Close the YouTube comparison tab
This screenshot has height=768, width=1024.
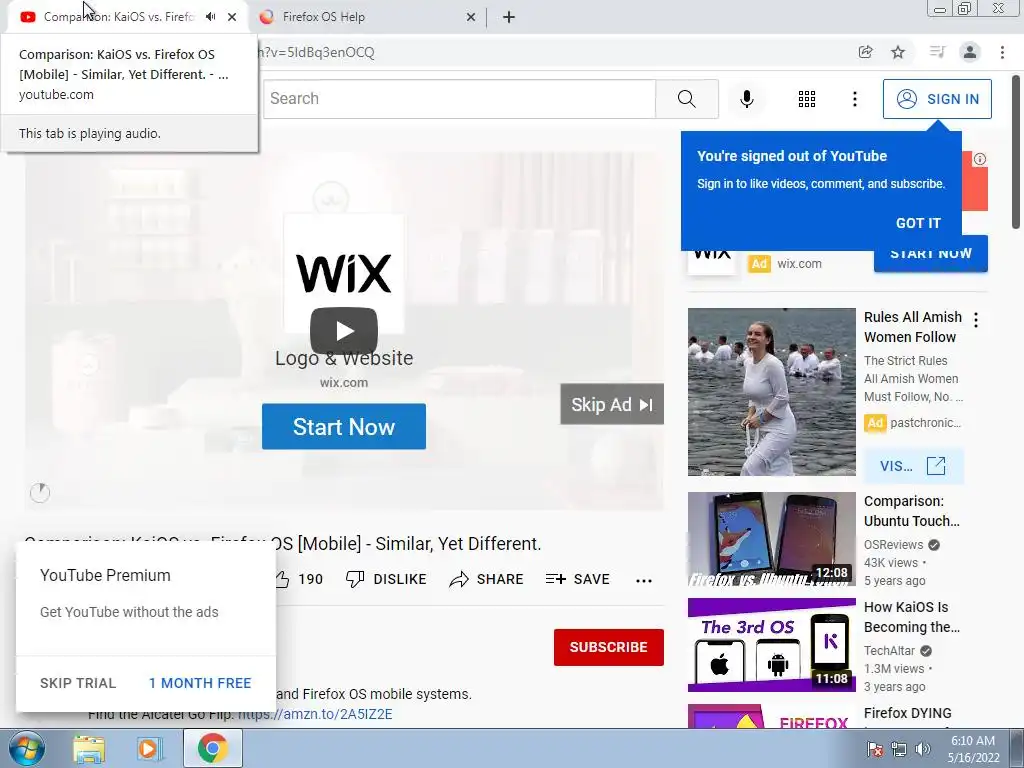[232, 17]
